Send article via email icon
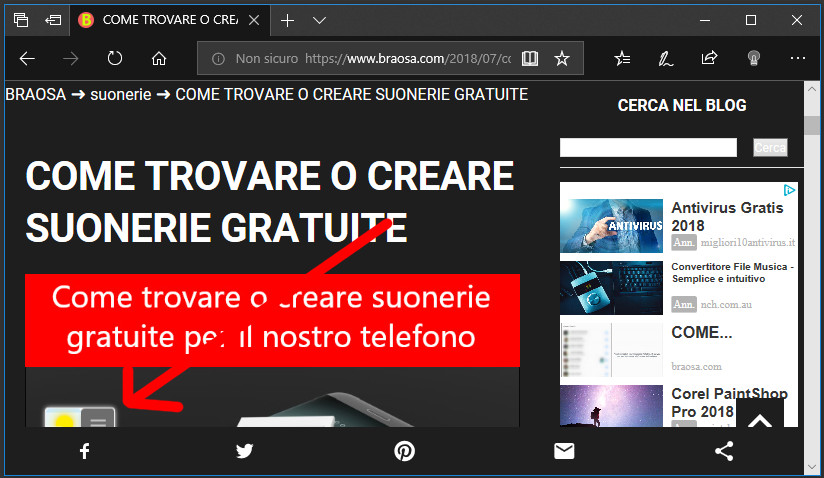824x478 pixels. 564,451
